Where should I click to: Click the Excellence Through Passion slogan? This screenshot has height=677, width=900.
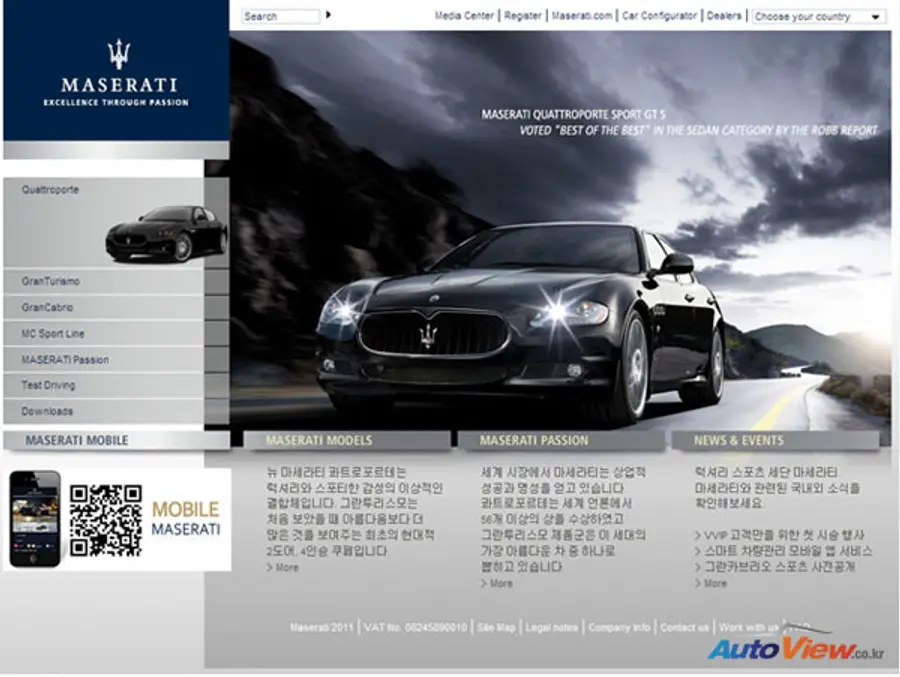click(x=116, y=103)
